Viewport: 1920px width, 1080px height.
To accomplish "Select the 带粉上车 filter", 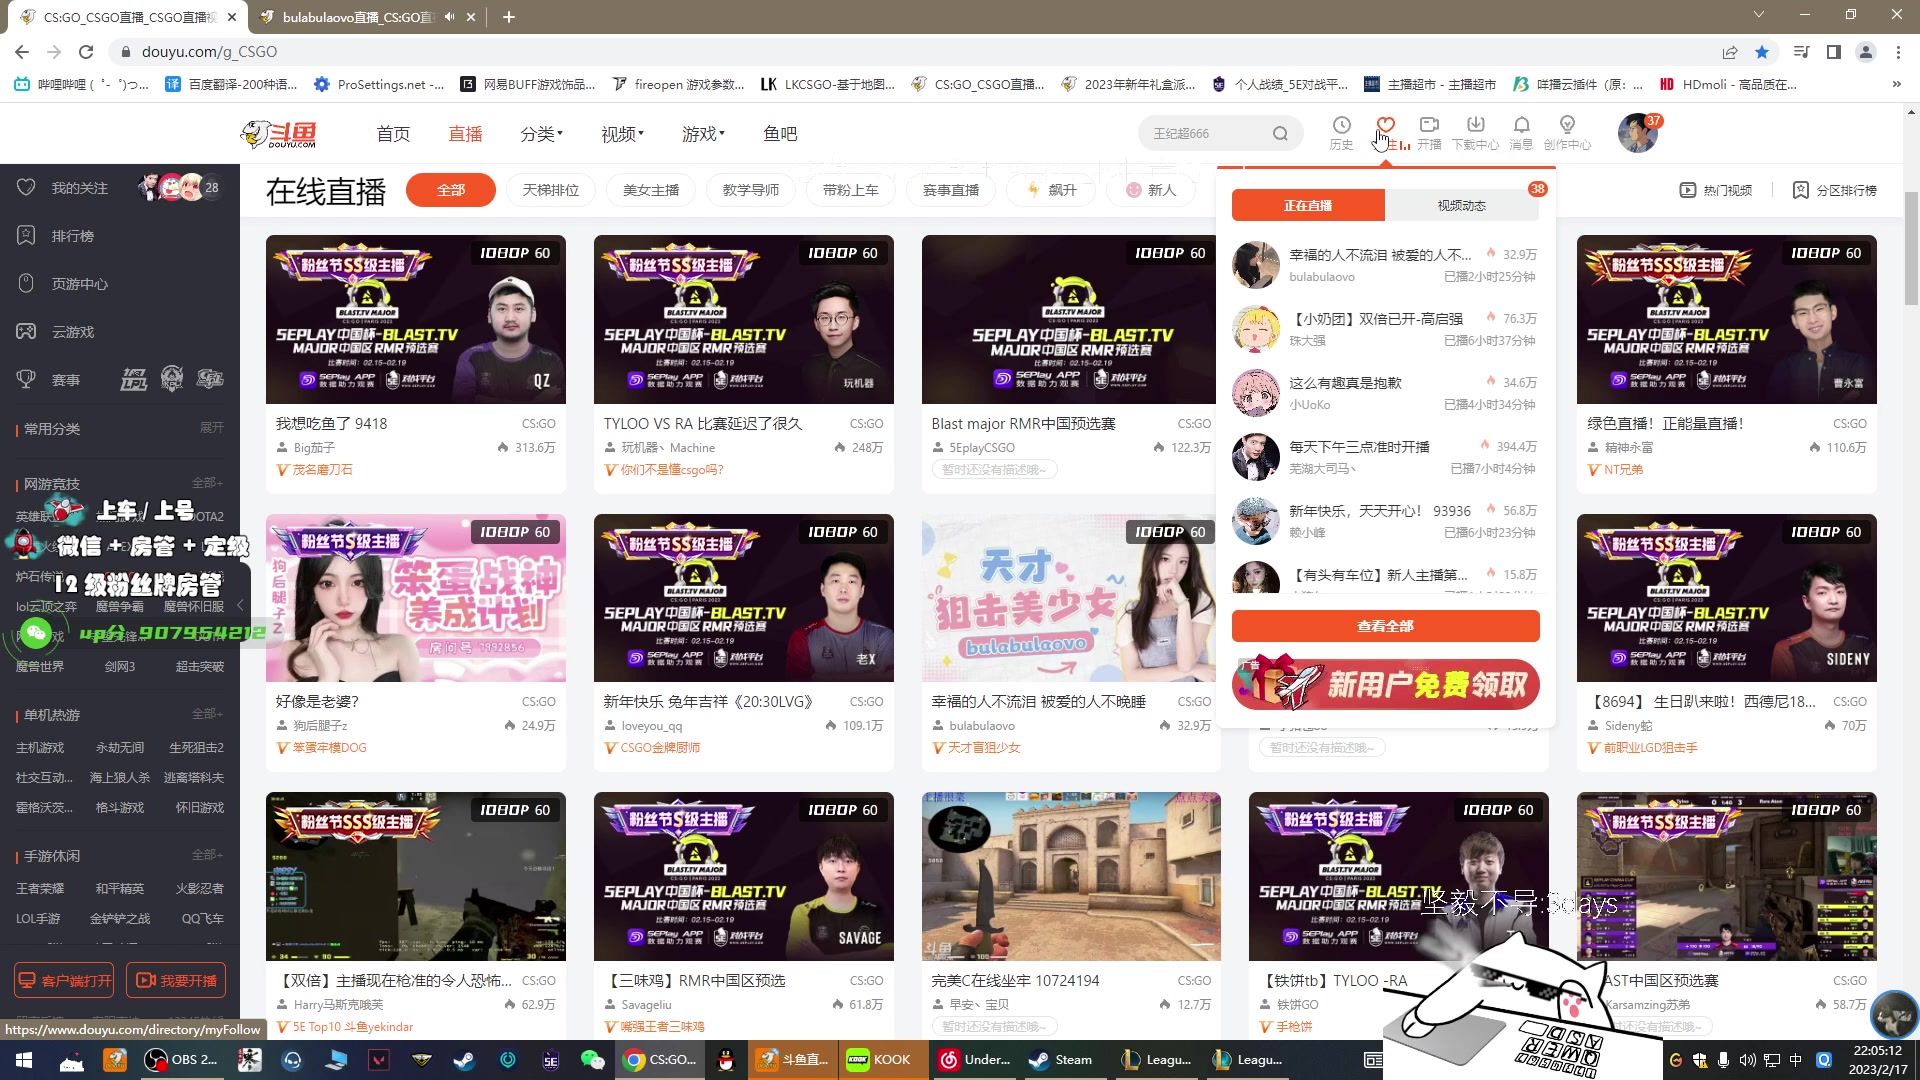I will click(x=851, y=190).
